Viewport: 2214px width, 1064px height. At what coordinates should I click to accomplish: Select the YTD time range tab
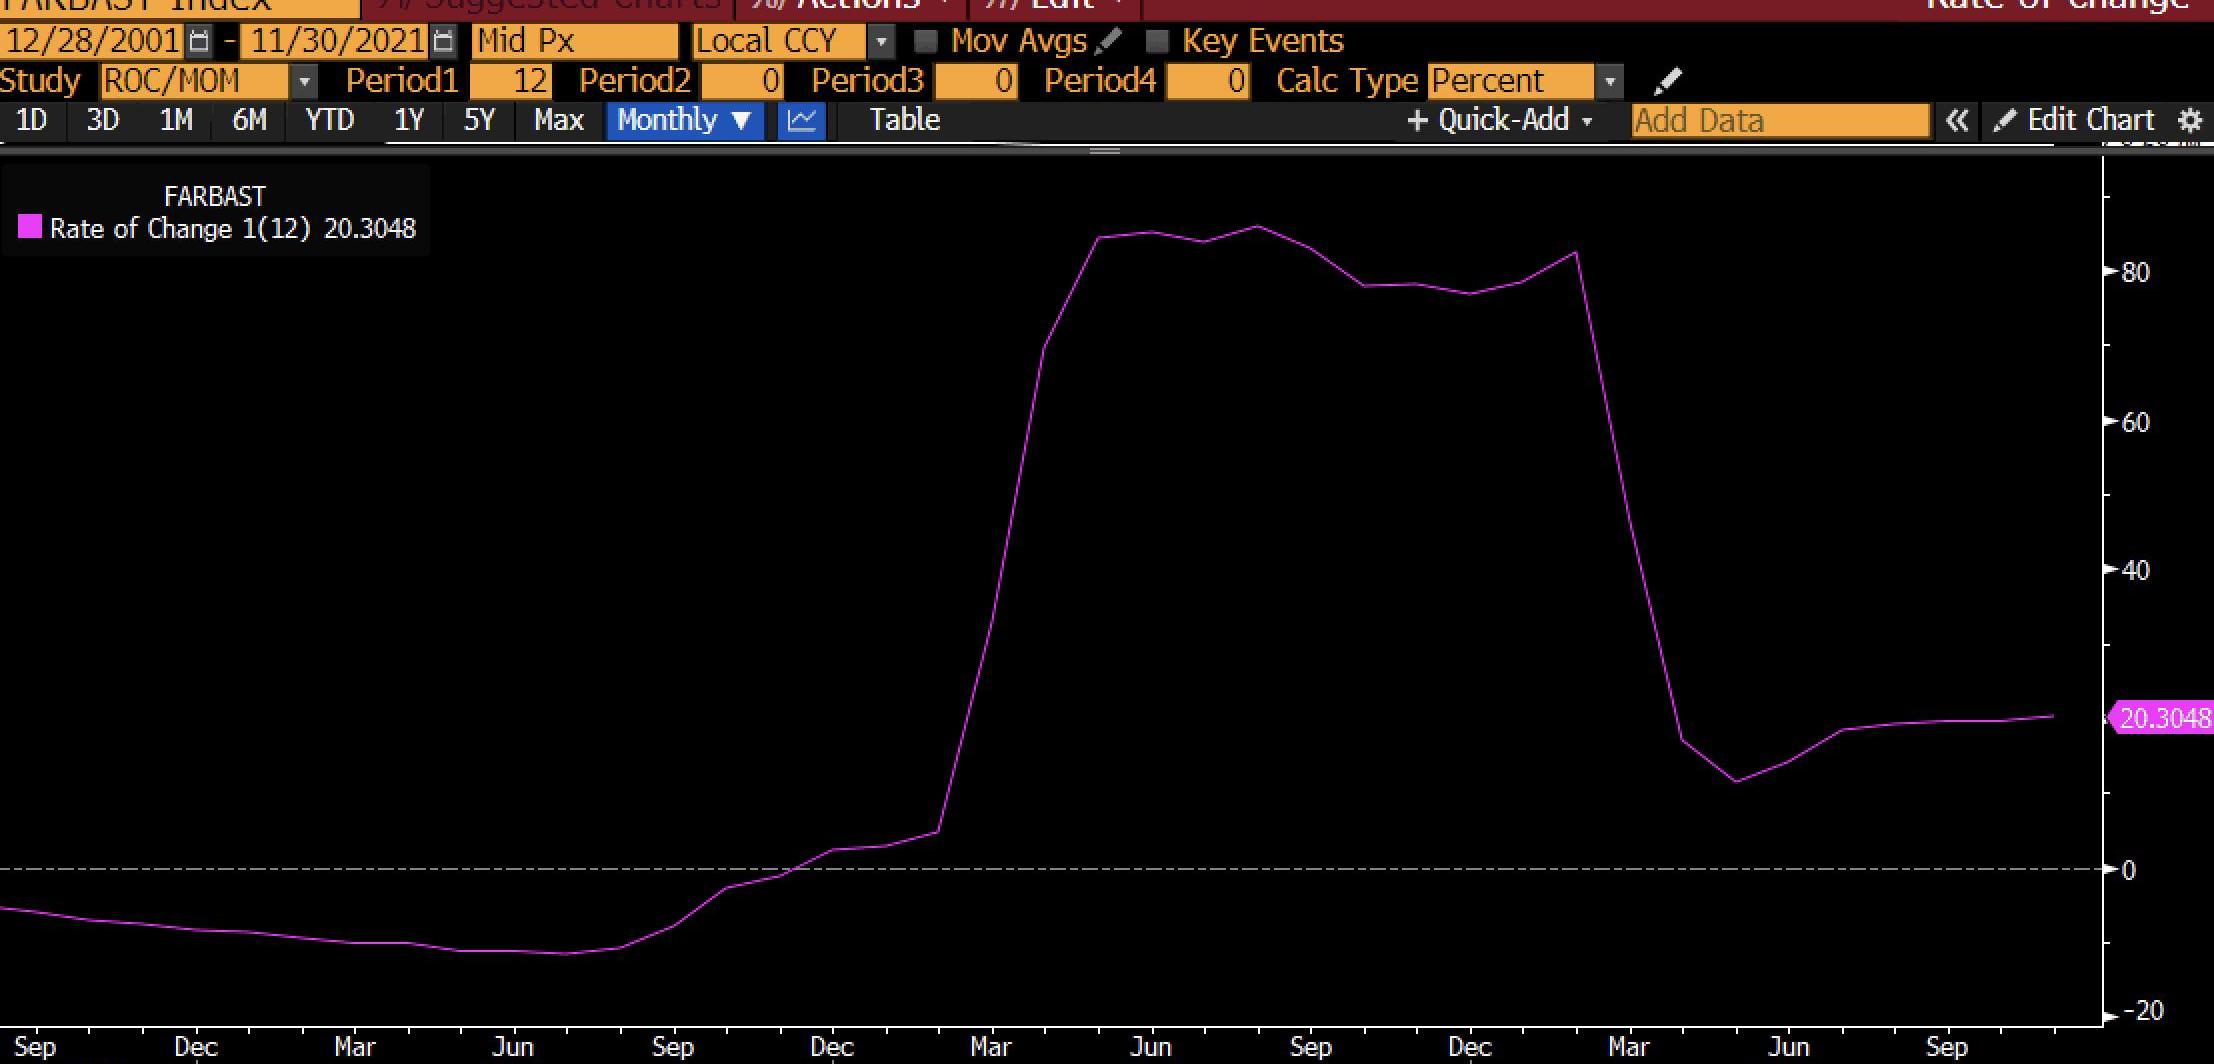click(329, 121)
